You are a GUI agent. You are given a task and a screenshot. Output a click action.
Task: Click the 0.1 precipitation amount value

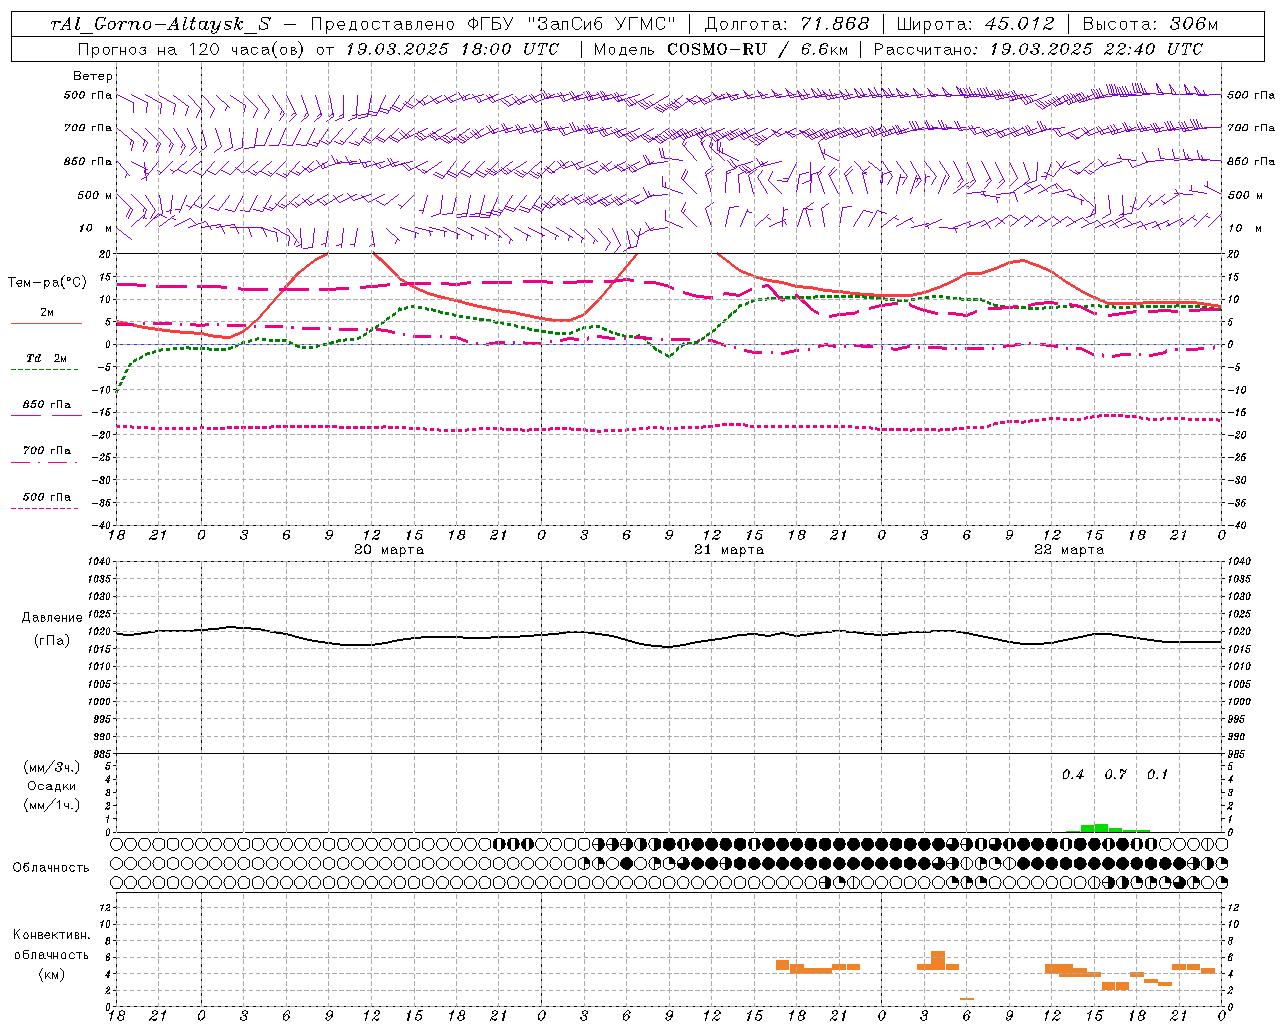tap(1157, 774)
